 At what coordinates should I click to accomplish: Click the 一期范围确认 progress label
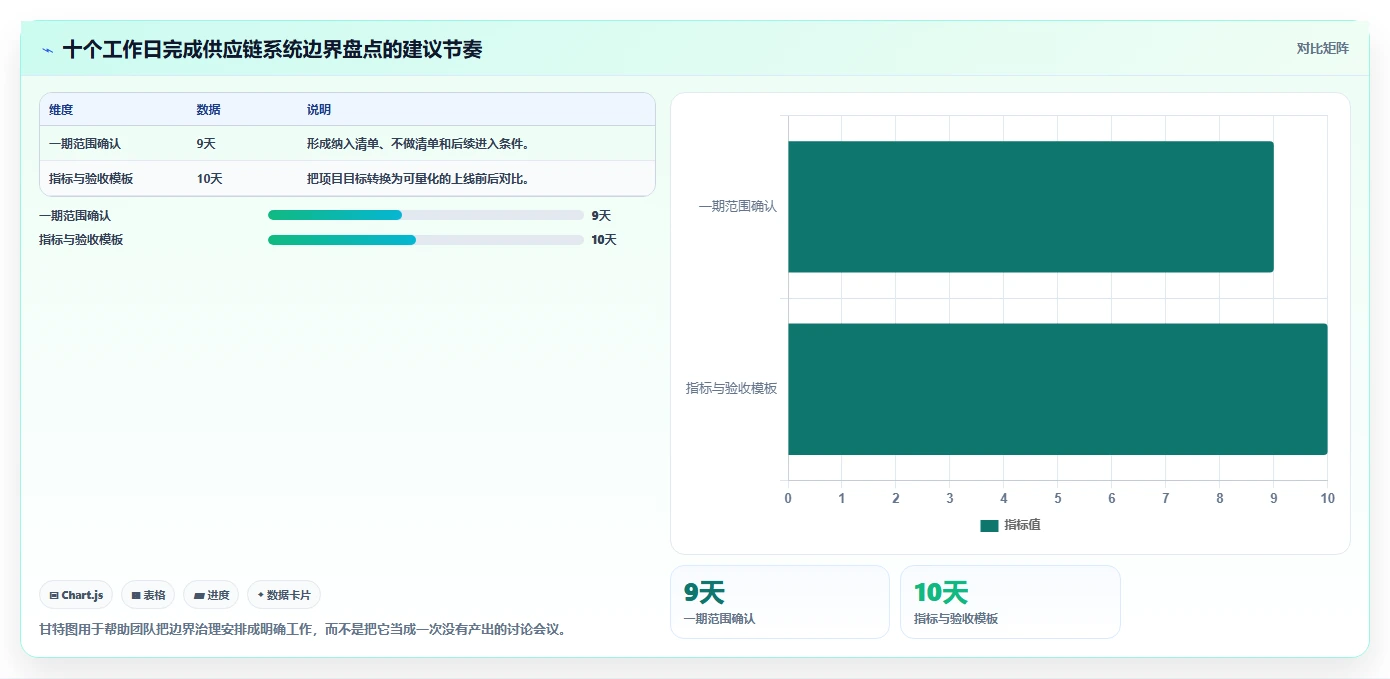tap(75, 215)
